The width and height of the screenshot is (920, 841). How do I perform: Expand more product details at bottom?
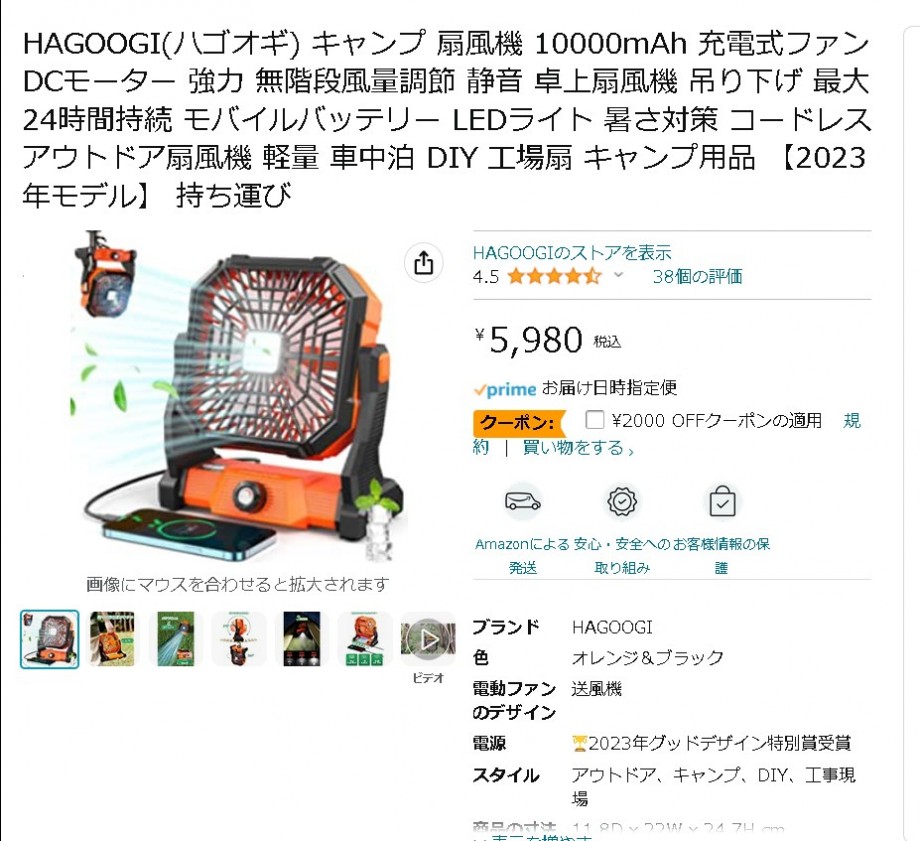pos(532,837)
